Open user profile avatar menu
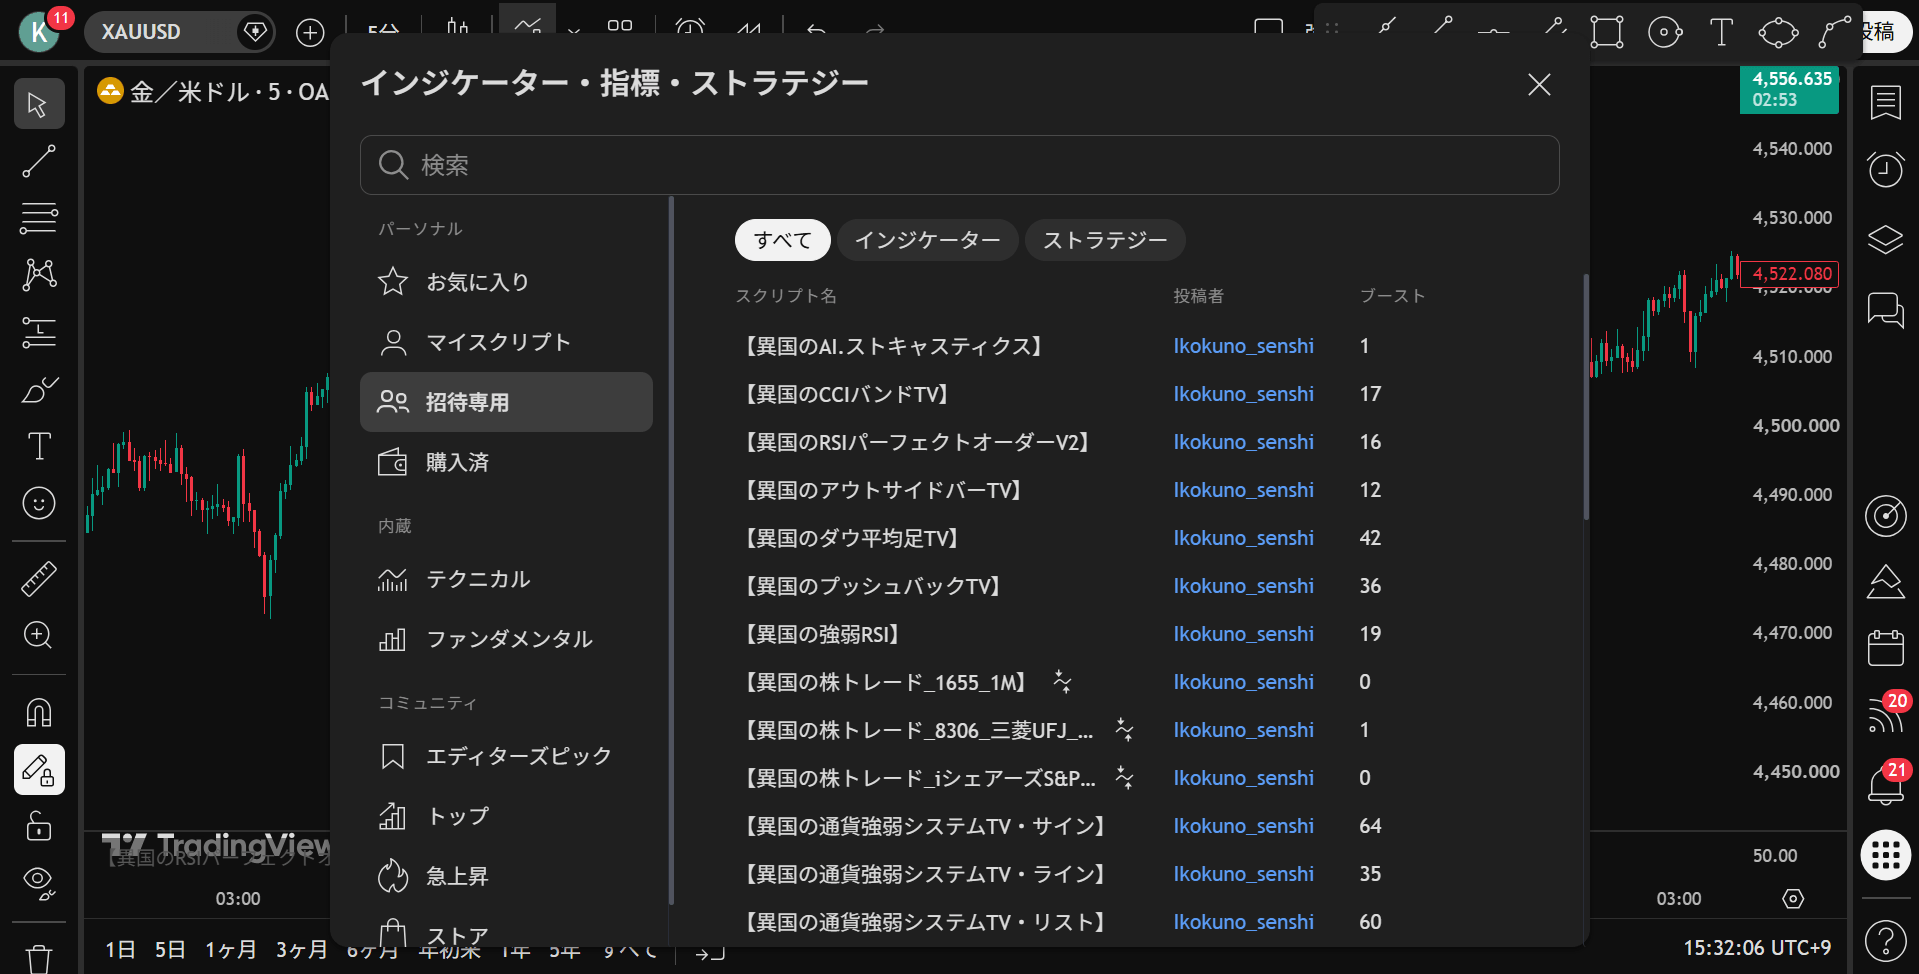1919x974 pixels. 40,32
